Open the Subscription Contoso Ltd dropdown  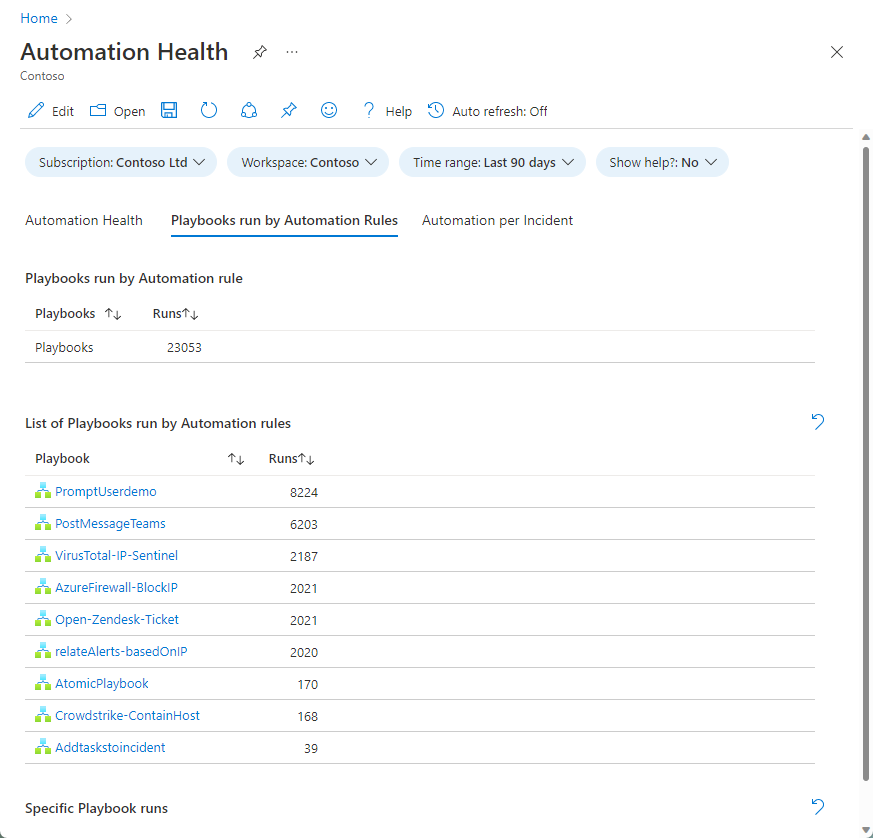pyautogui.click(x=120, y=162)
